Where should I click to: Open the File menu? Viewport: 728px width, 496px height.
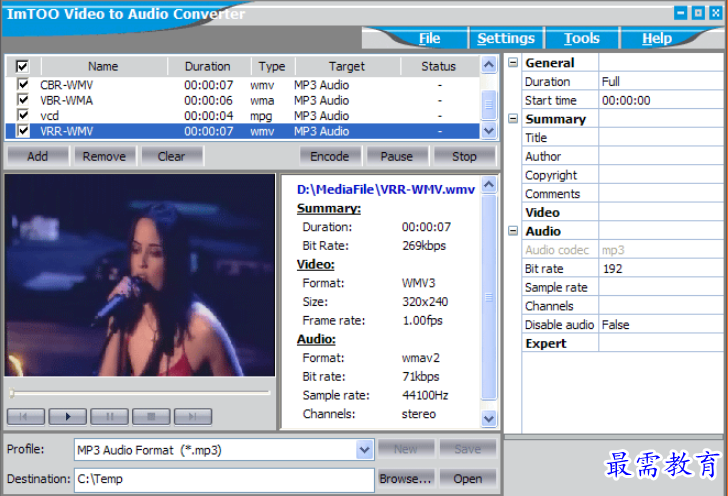tap(429, 39)
